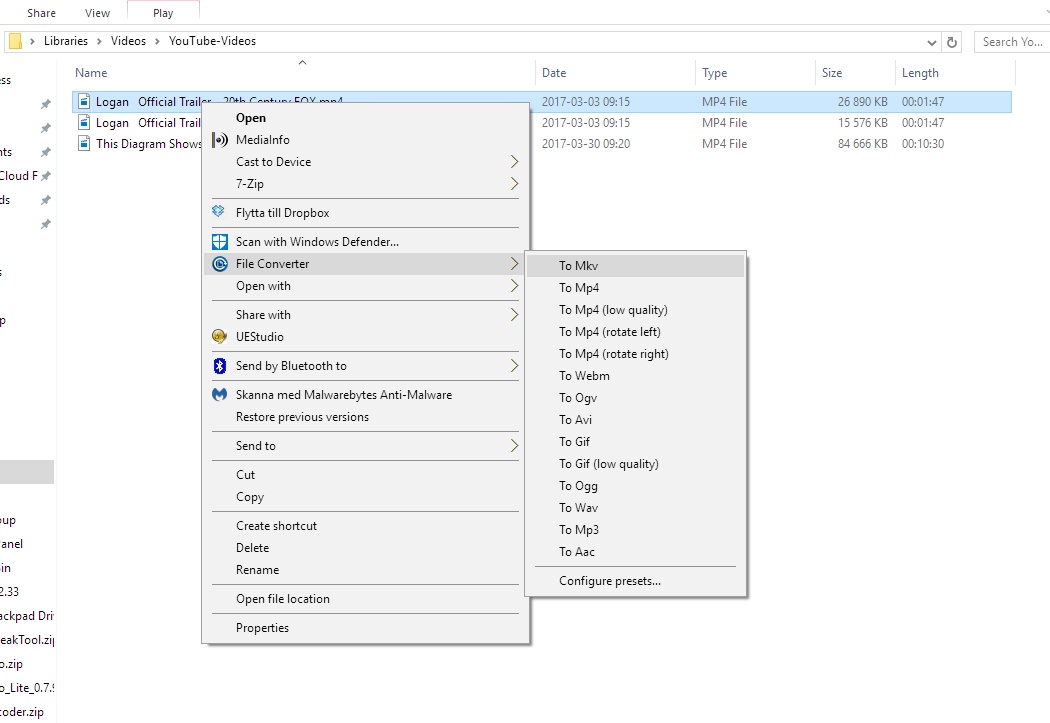The image size is (1050, 723).
Task: Sort by the Date column header
Action: coord(615,73)
